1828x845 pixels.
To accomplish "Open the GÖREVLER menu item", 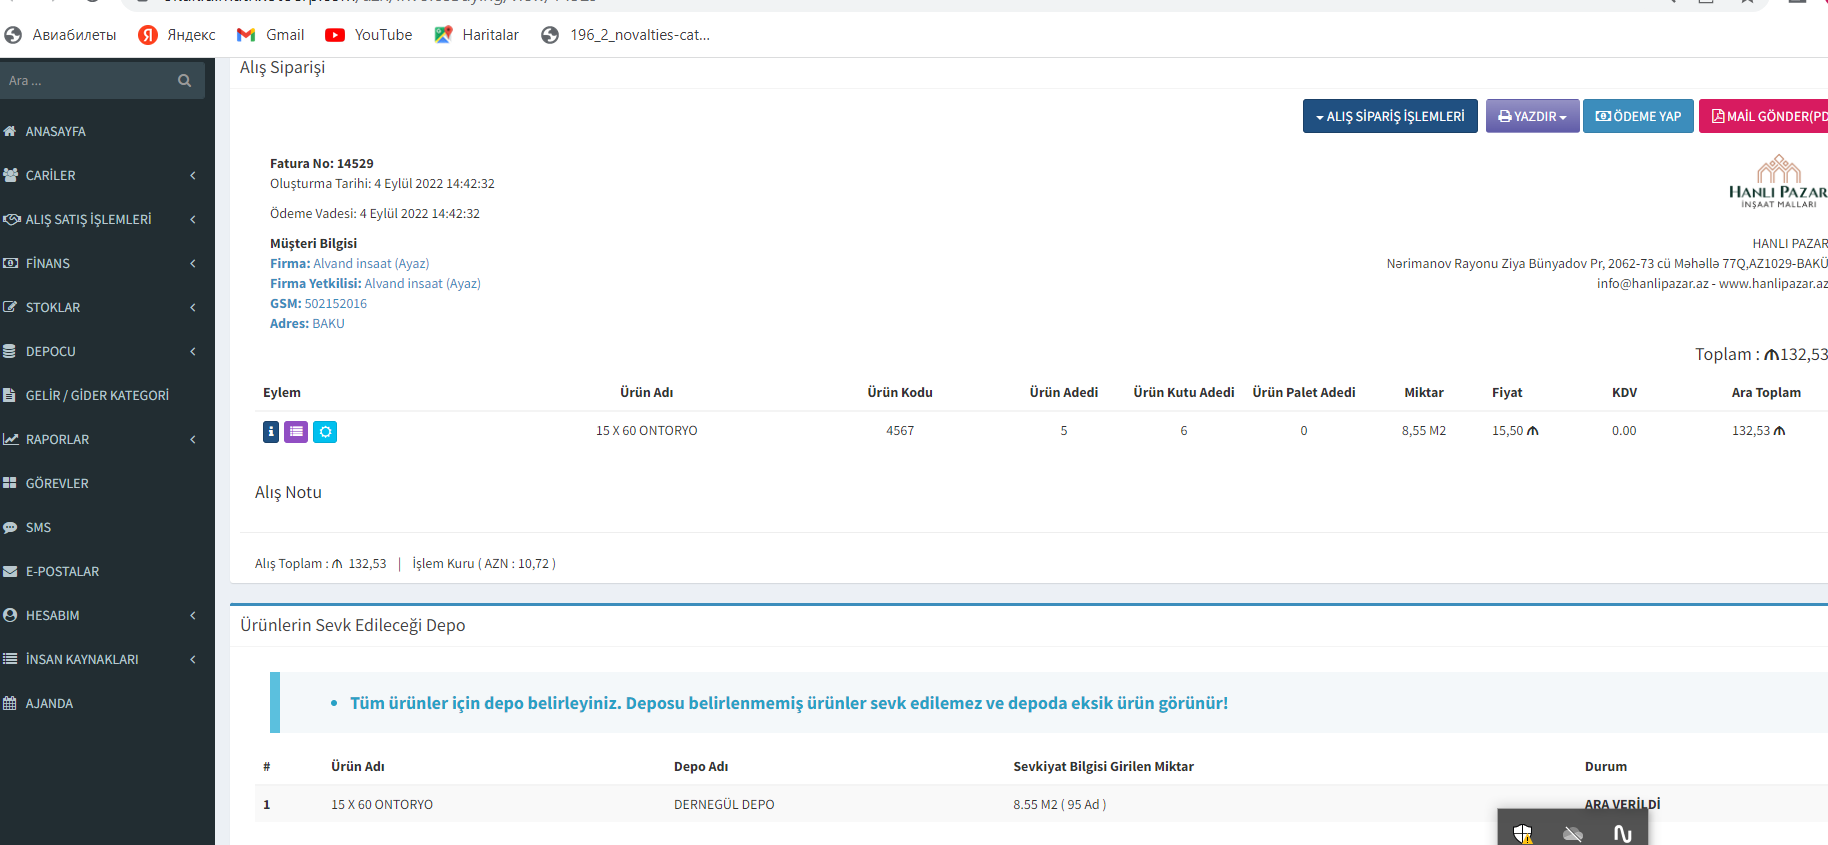I will (x=57, y=484).
